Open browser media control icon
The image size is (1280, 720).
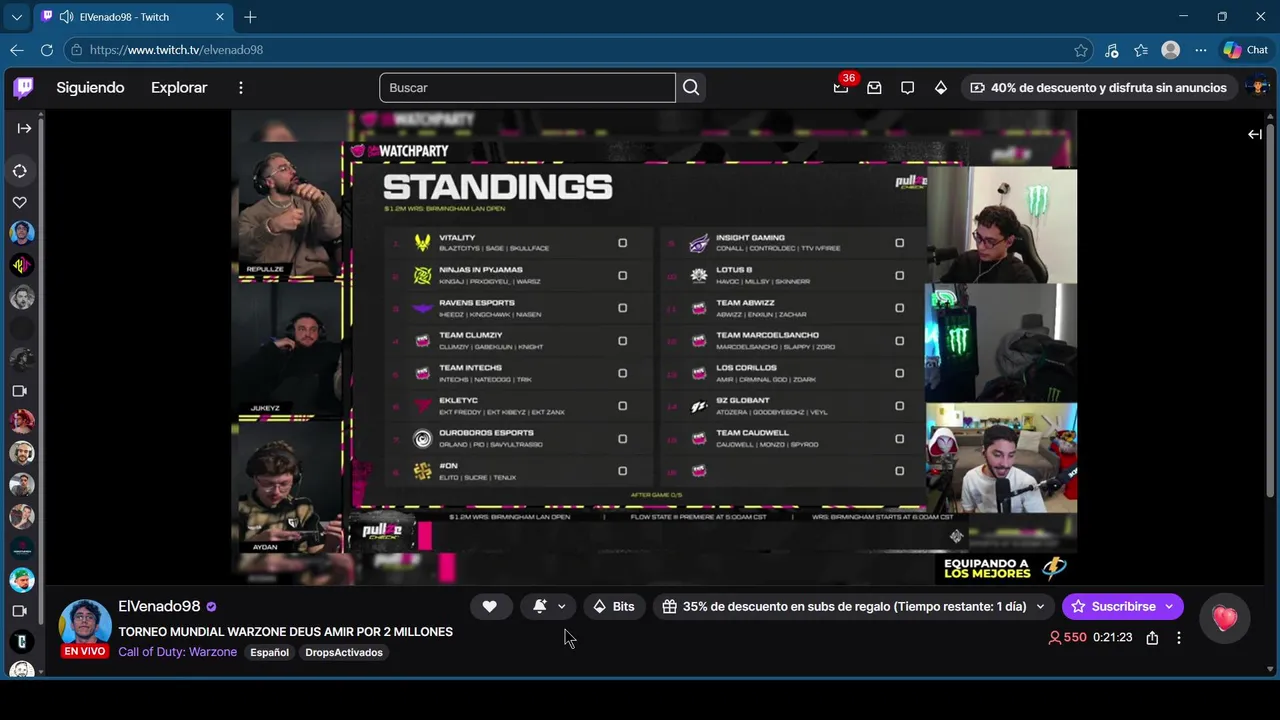(1112, 50)
